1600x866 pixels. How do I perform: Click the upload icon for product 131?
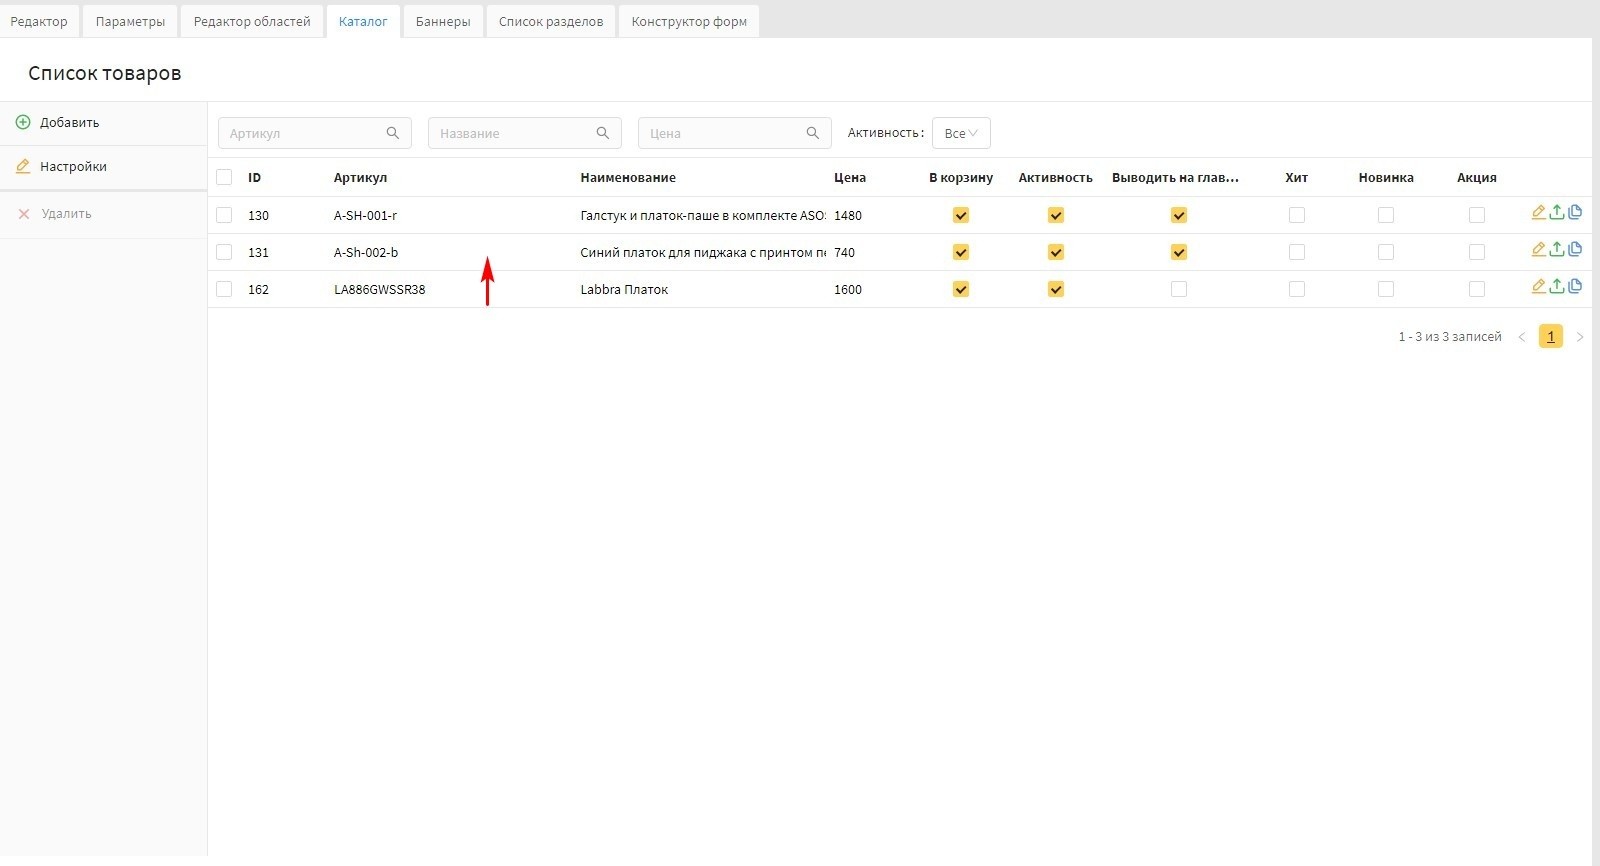pos(1557,249)
